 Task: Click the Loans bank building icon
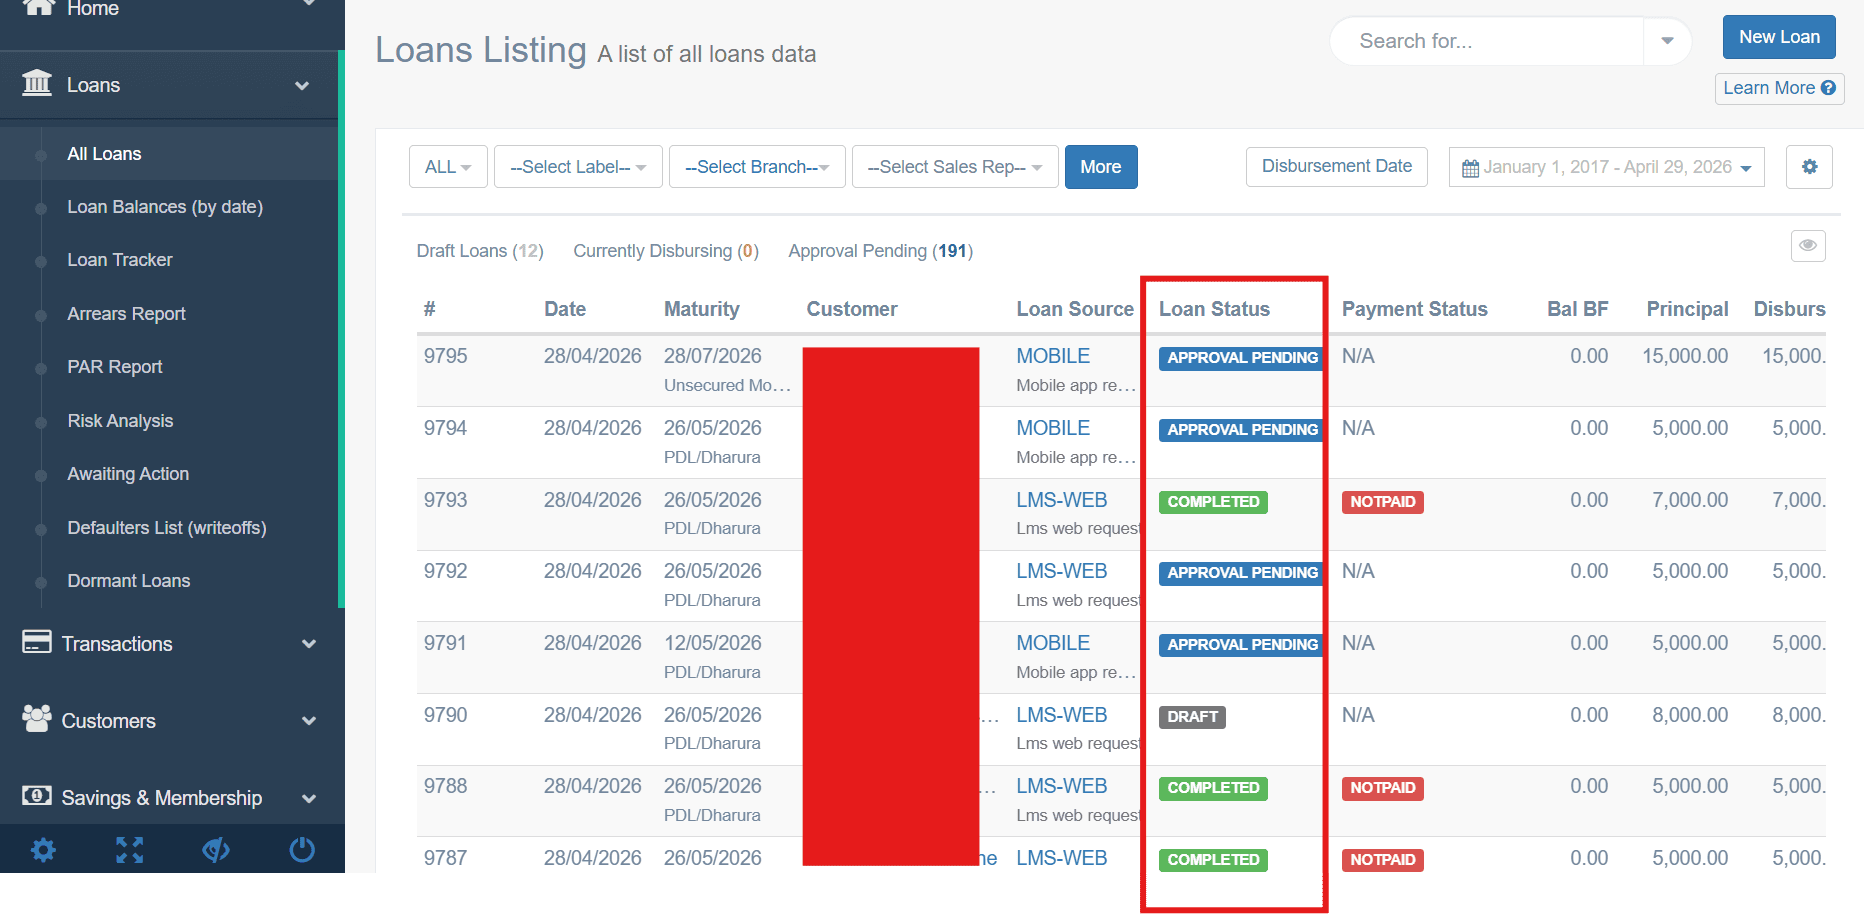tap(37, 83)
